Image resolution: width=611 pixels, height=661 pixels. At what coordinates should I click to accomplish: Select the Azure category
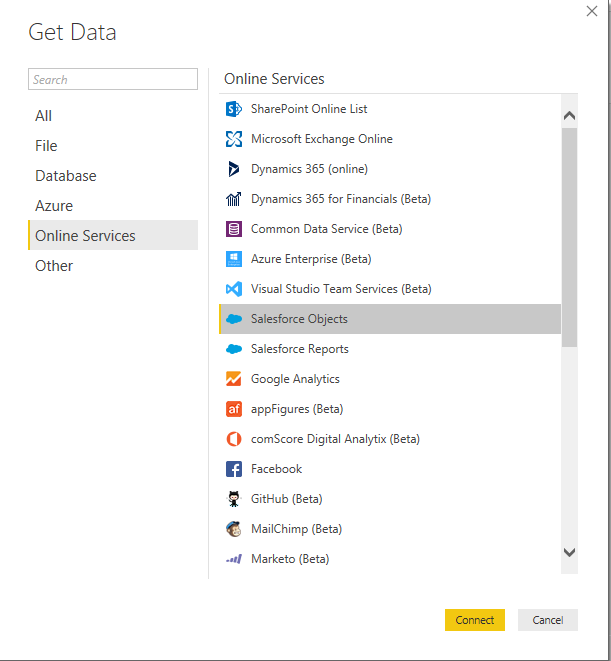point(54,206)
